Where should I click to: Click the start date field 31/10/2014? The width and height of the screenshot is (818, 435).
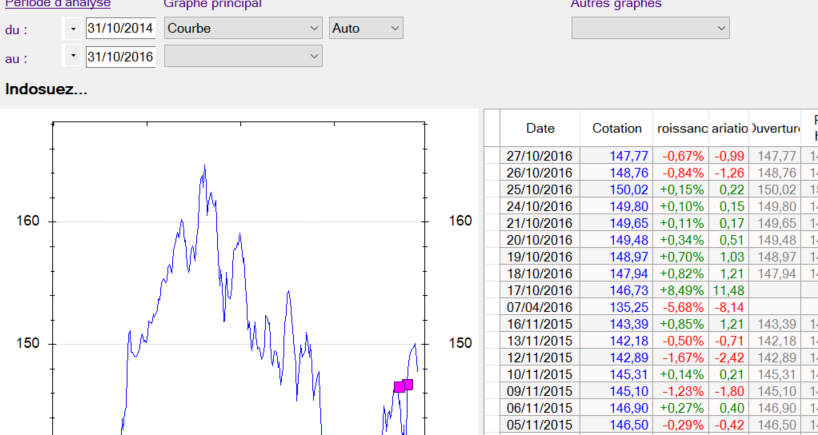coord(120,28)
